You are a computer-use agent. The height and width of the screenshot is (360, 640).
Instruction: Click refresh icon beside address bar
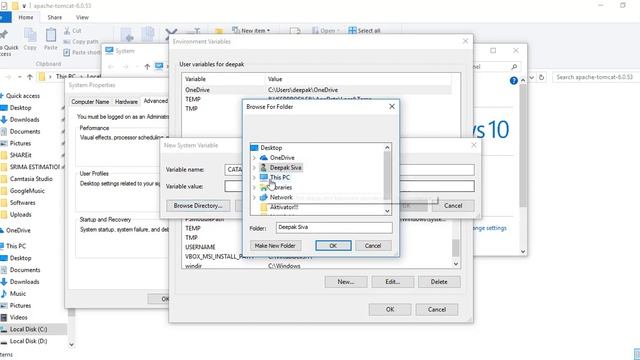coord(542,77)
